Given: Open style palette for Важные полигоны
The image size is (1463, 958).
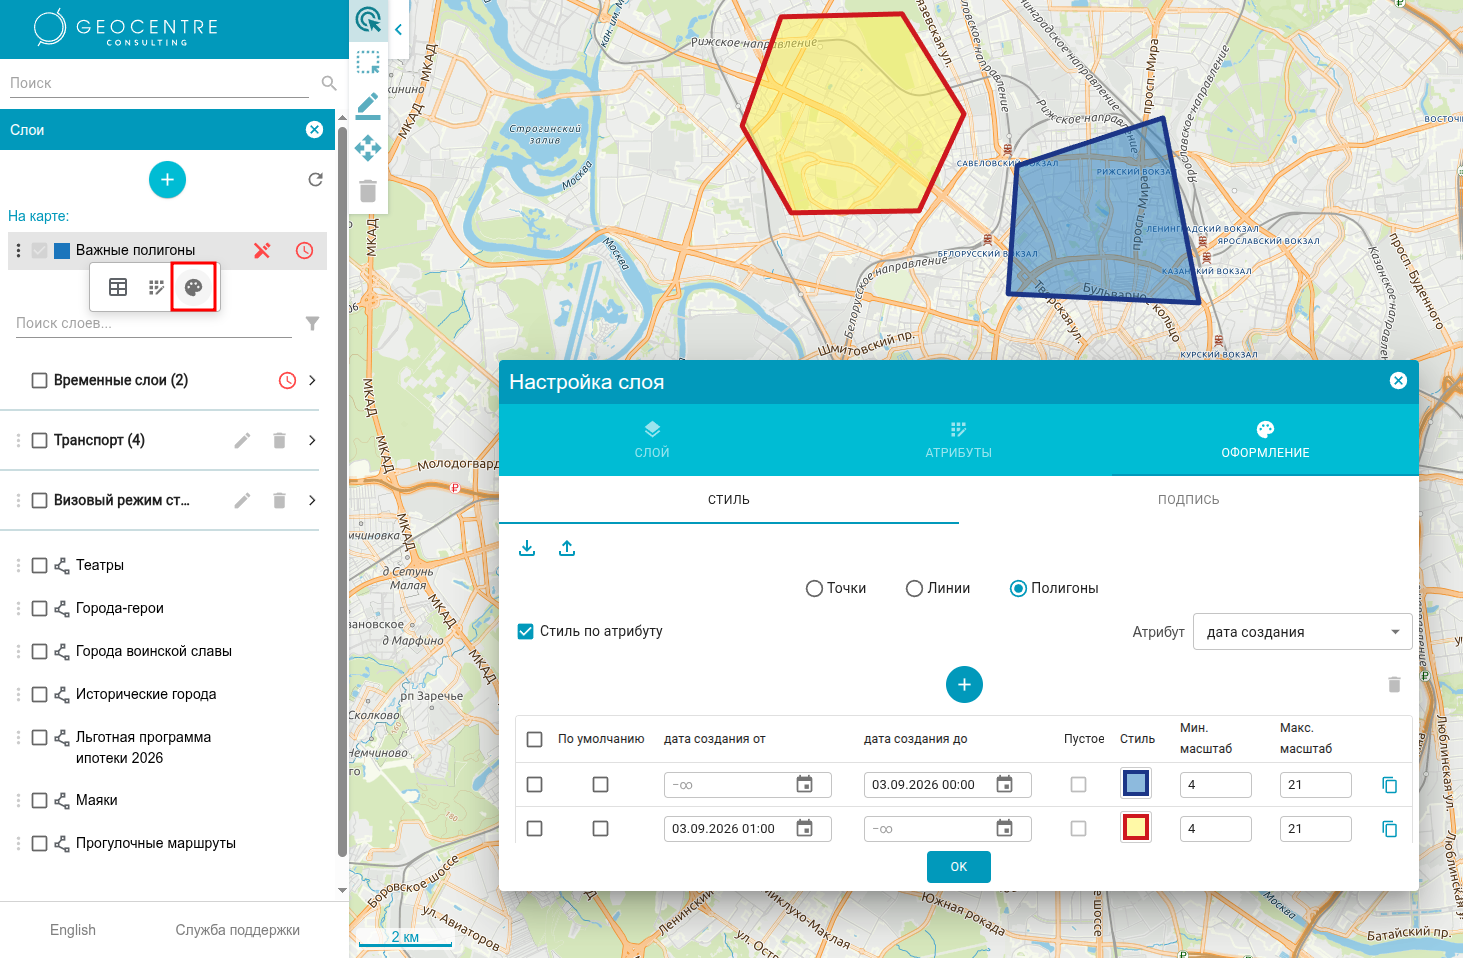Looking at the screenshot, I should pos(194,287).
